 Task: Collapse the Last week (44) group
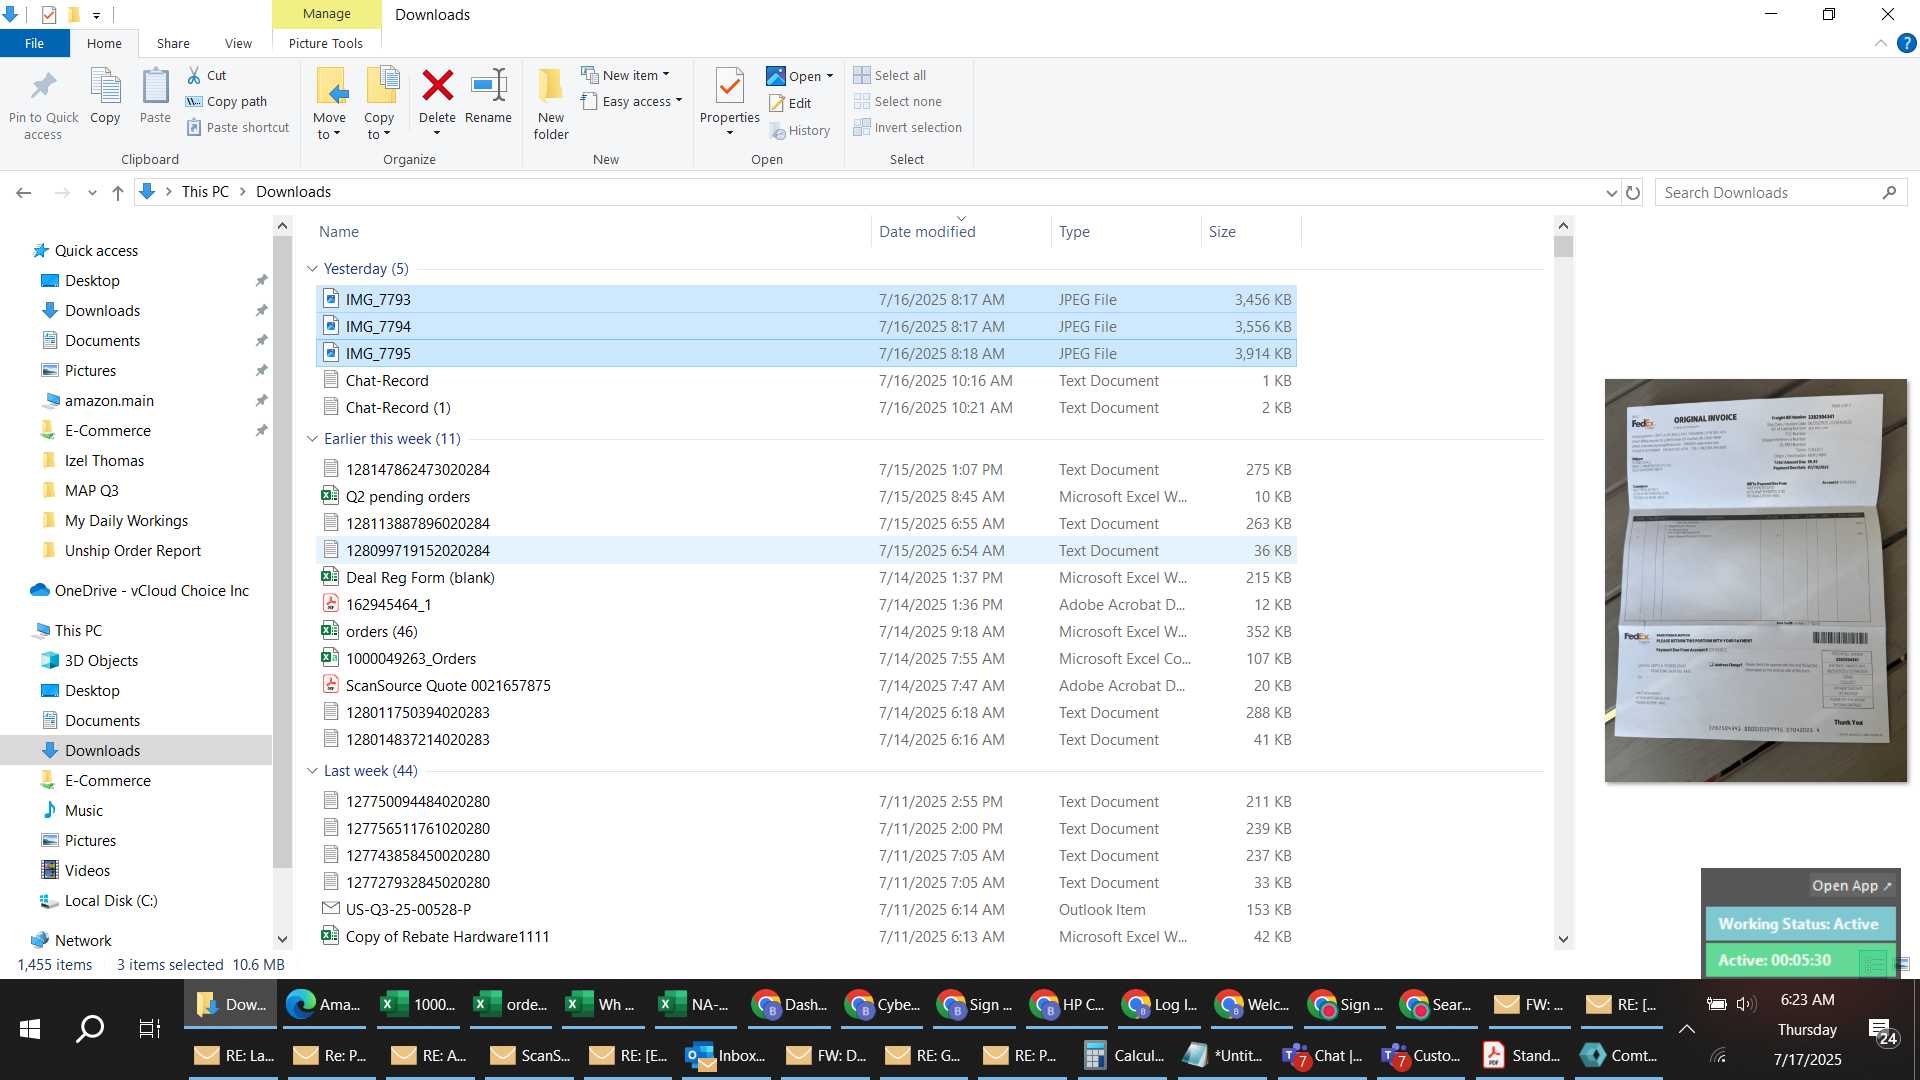click(312, 770)
